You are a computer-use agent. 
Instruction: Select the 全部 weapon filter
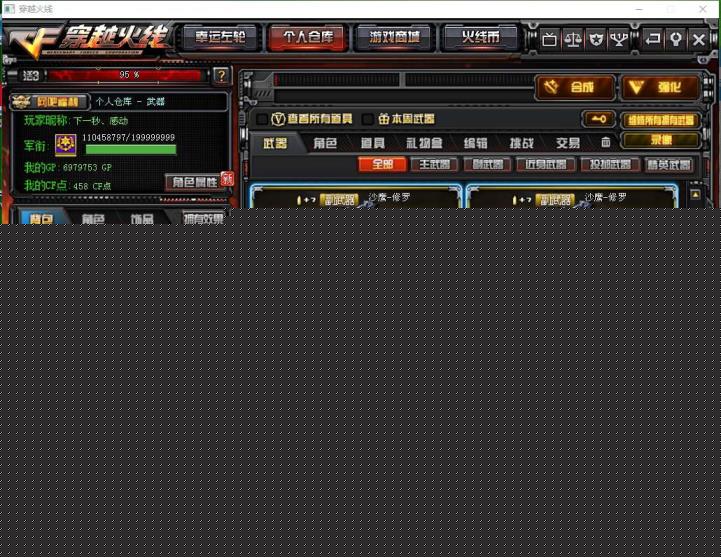pyautogui.click(x=382, y=164)
